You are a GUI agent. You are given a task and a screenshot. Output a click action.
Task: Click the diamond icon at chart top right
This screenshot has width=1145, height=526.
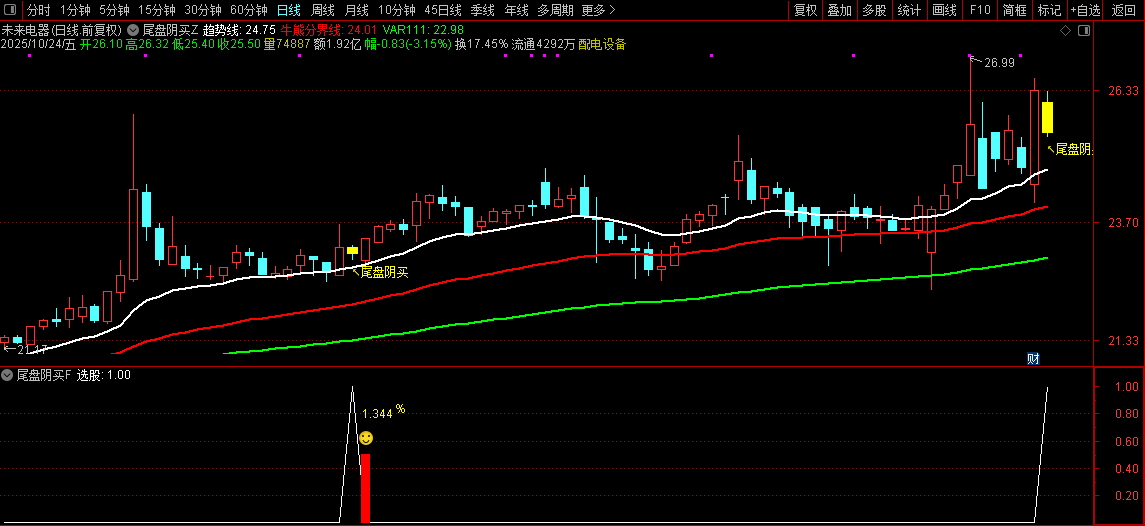(x=1065, y=31)
